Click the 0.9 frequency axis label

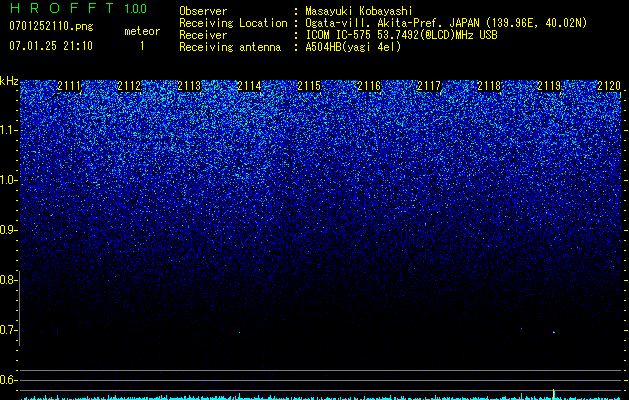click(x=8, y=230)
